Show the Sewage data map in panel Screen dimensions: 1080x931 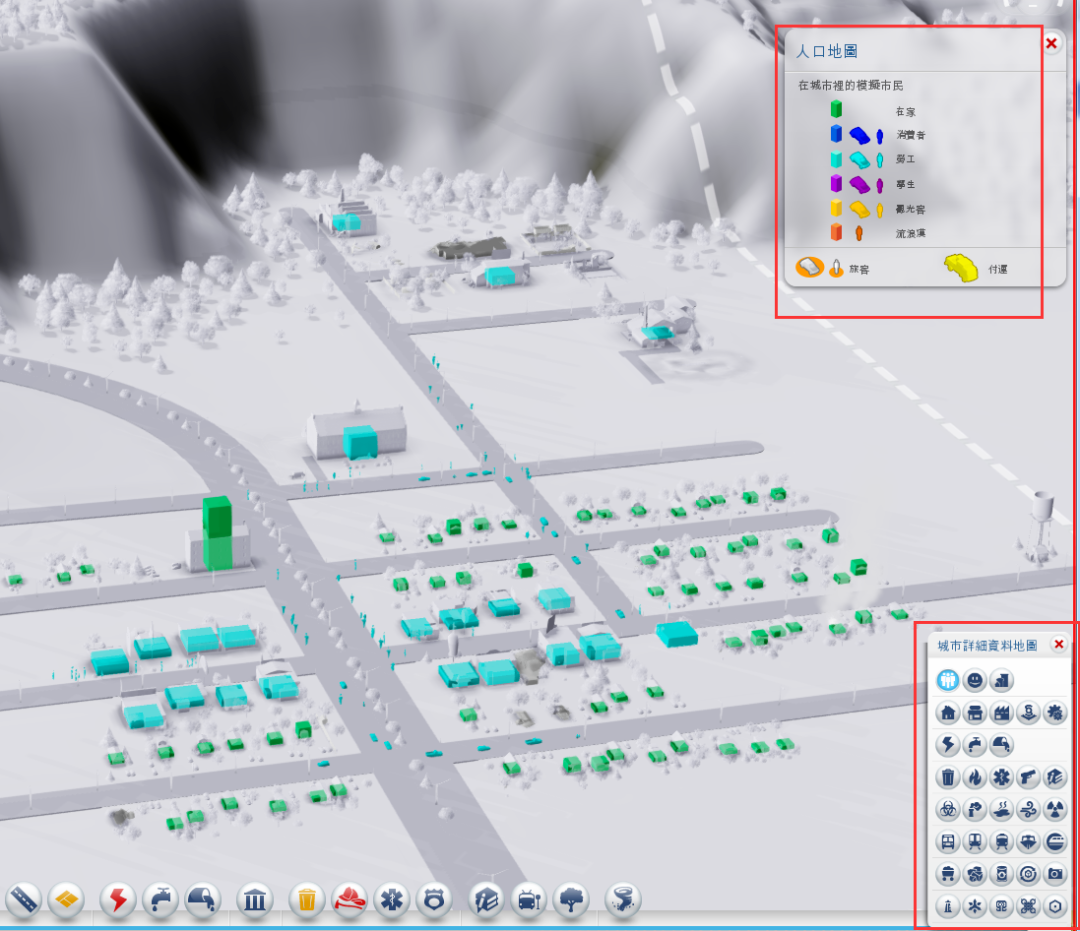pos(1001,744)
